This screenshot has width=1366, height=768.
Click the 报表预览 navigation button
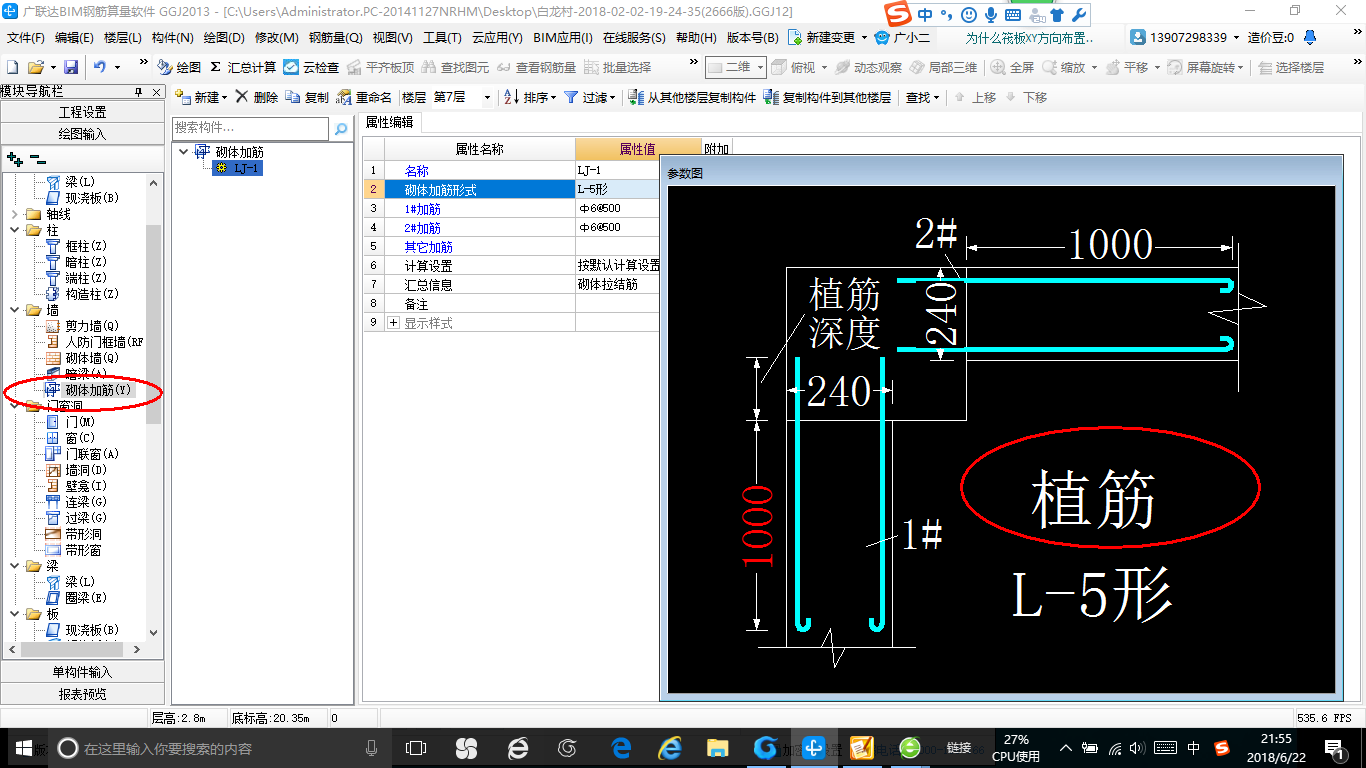[82, 693]
